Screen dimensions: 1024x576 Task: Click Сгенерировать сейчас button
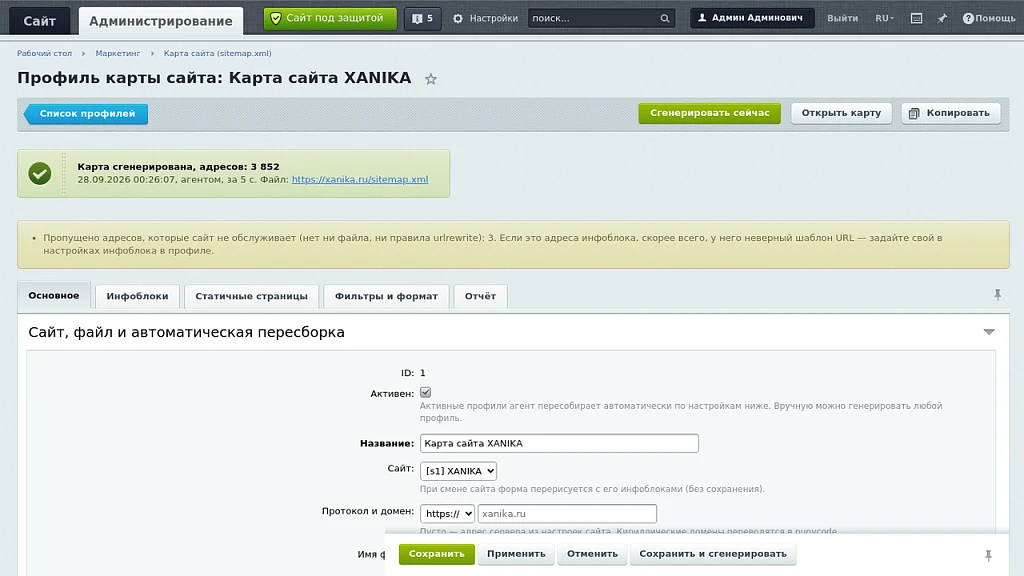[x=710, y=113]
